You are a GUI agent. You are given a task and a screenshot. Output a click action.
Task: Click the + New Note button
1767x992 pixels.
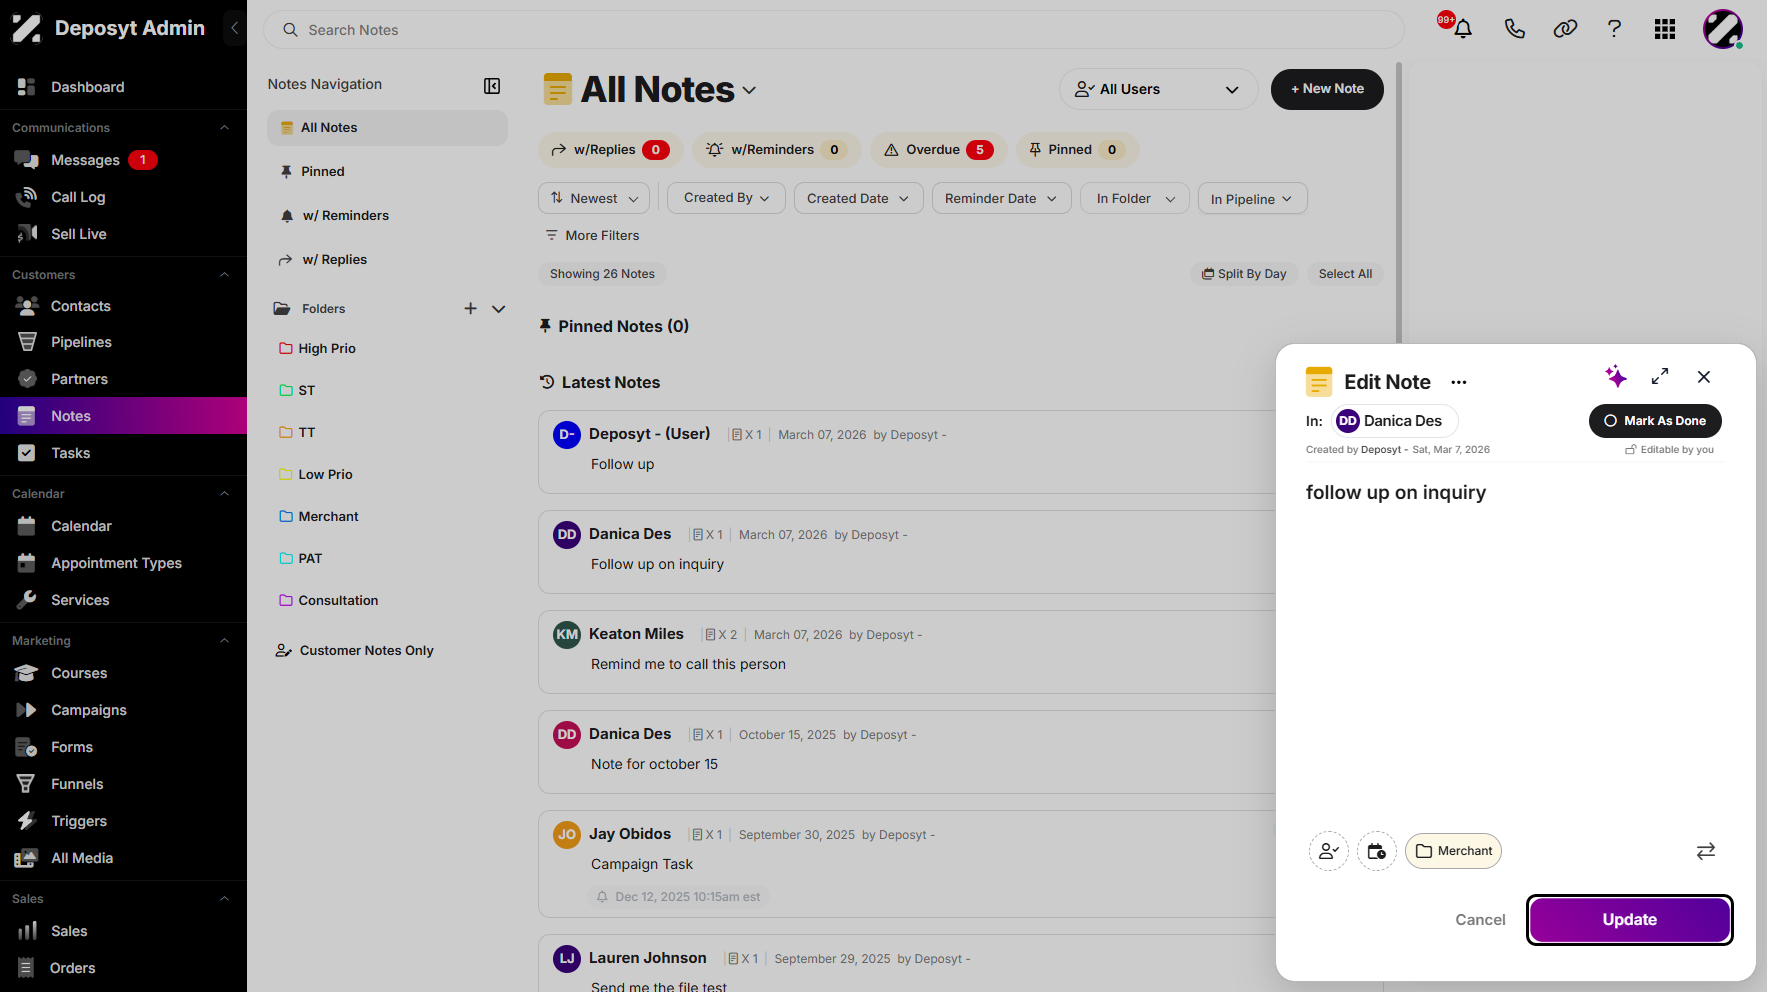[x=1327, y=89]
